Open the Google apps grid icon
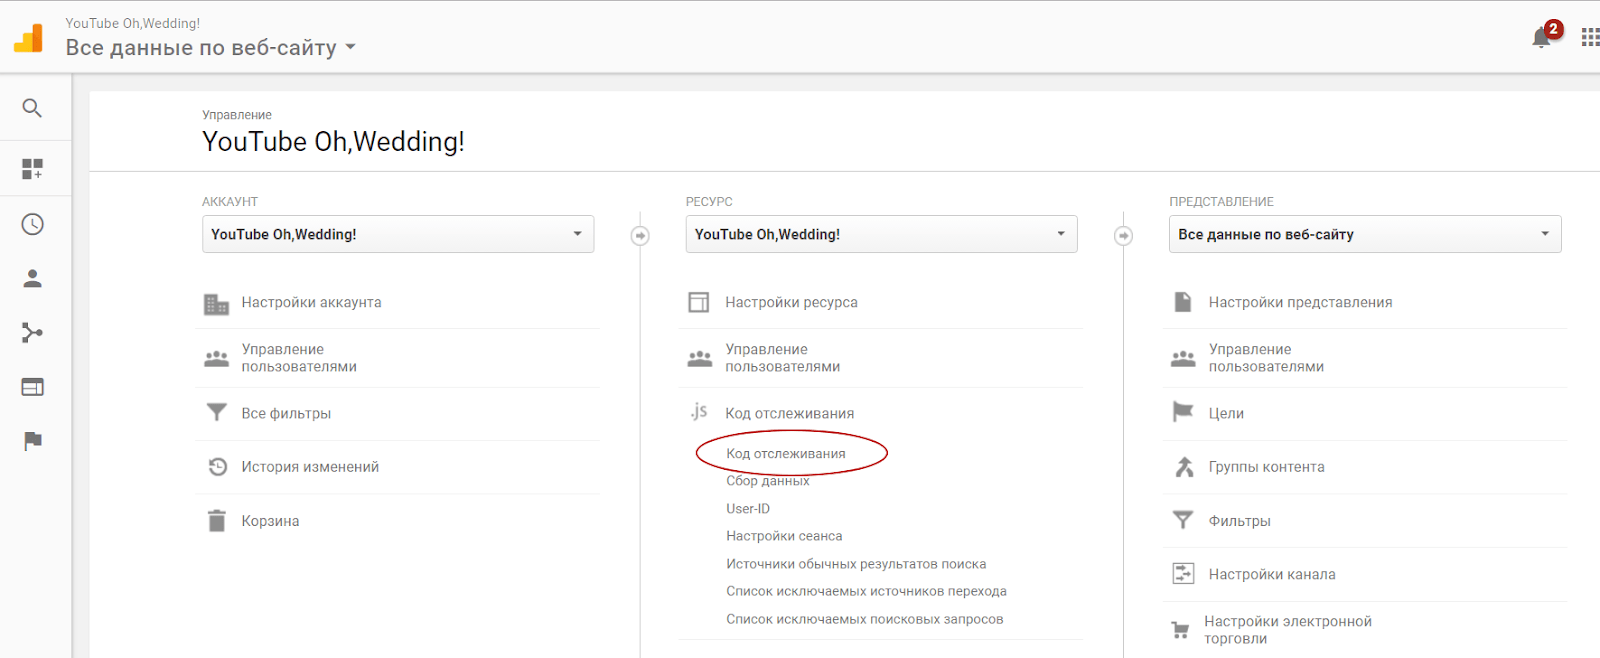This screenshot has width=1600, height=658. pos(1589,38)
